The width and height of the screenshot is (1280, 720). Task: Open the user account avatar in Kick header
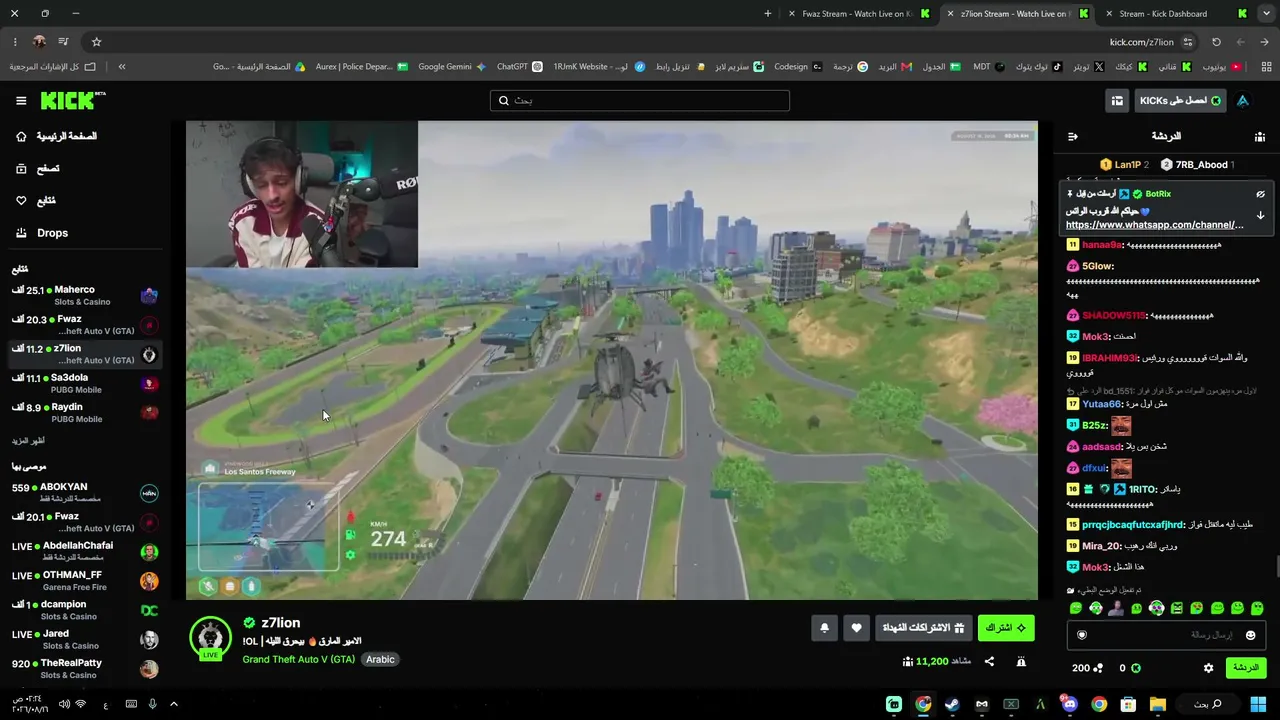coord(1243,101)
